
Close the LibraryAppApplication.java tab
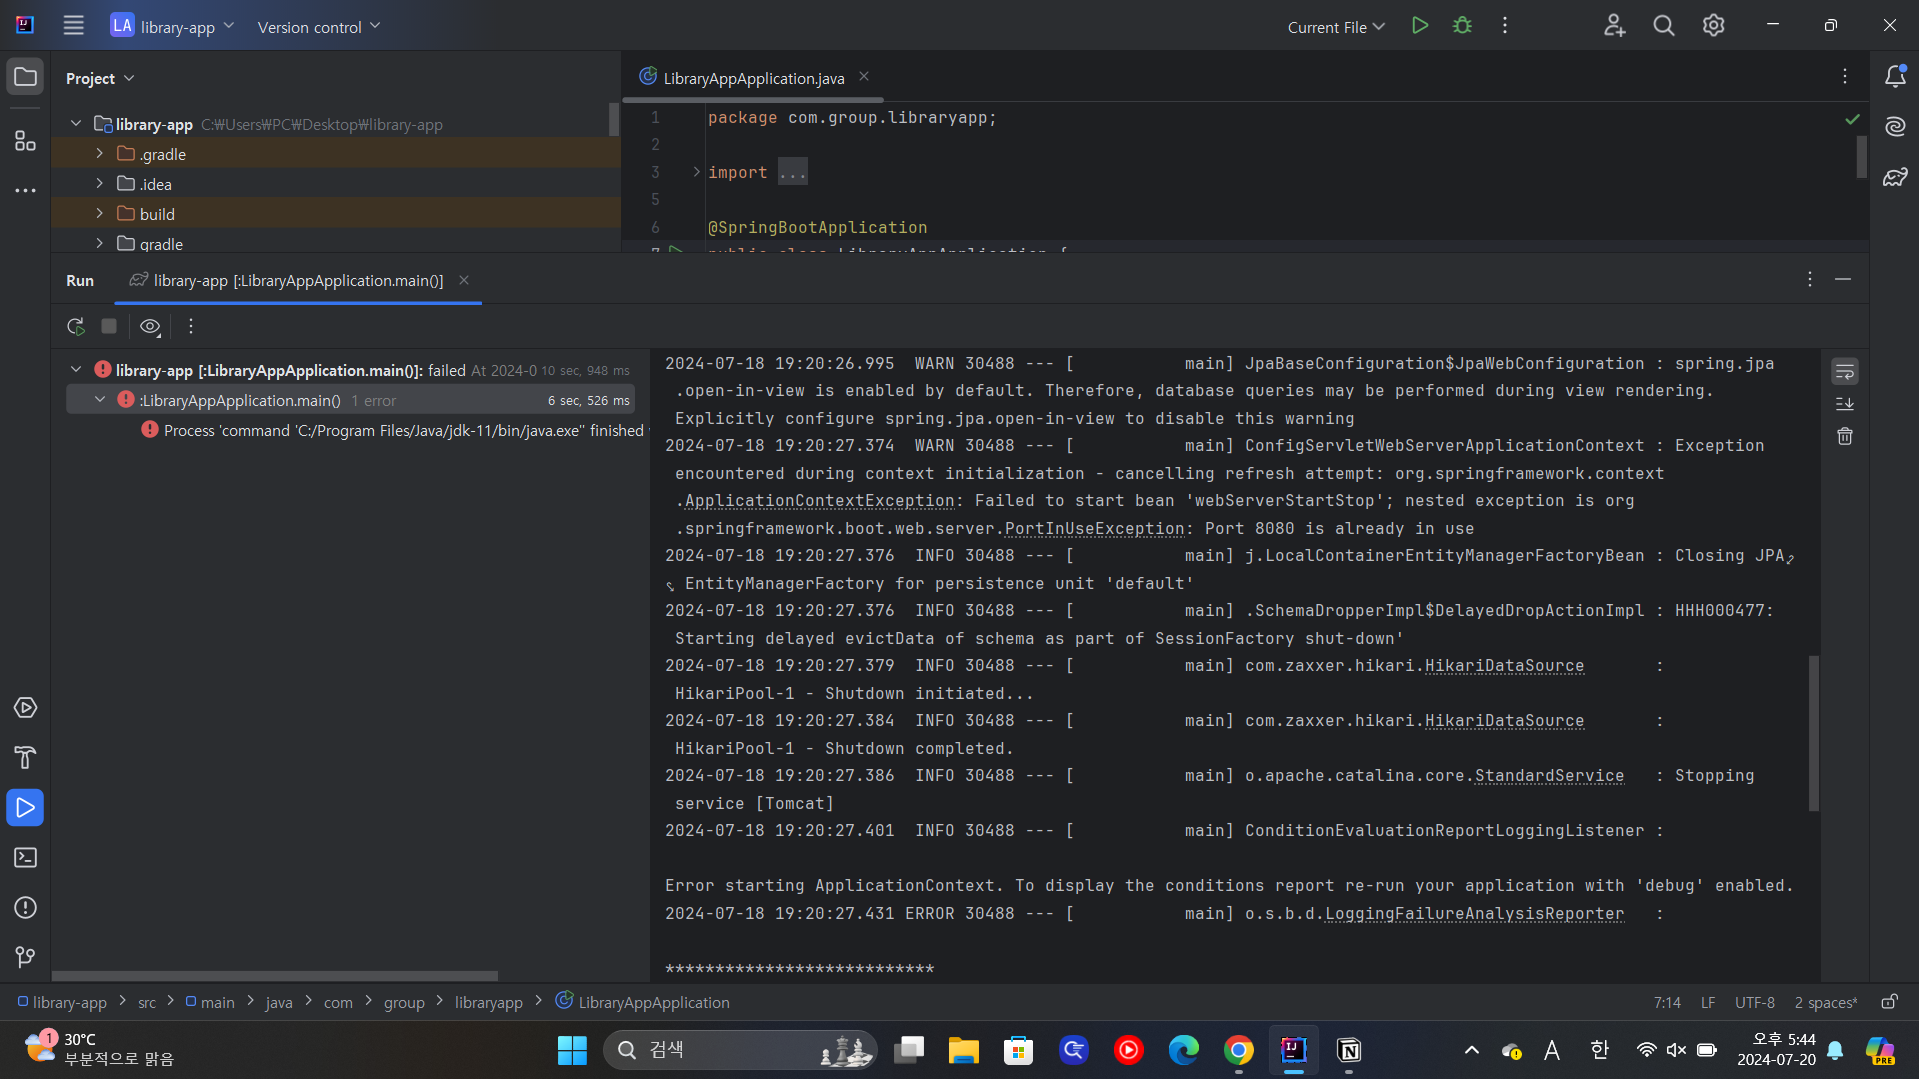[864, 77]
